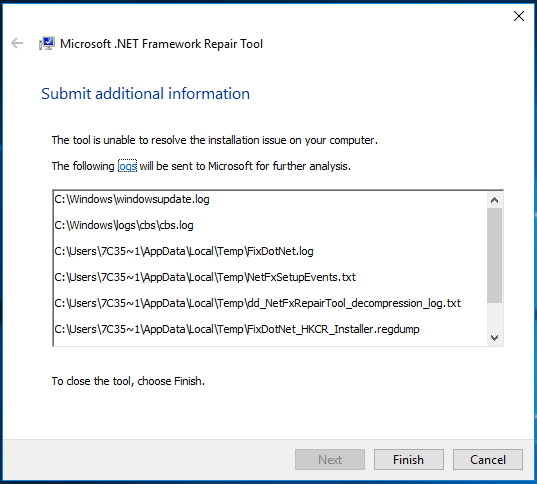
Task: Select the FixDotNet.log path entry
Action: [184, 251]
